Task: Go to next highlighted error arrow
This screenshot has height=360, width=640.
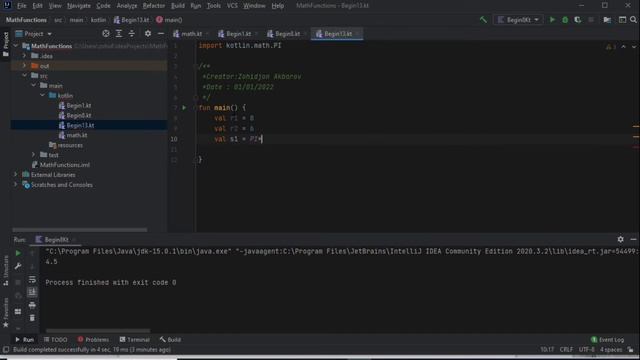Action: pyautogui.click(x=634, y=47)
